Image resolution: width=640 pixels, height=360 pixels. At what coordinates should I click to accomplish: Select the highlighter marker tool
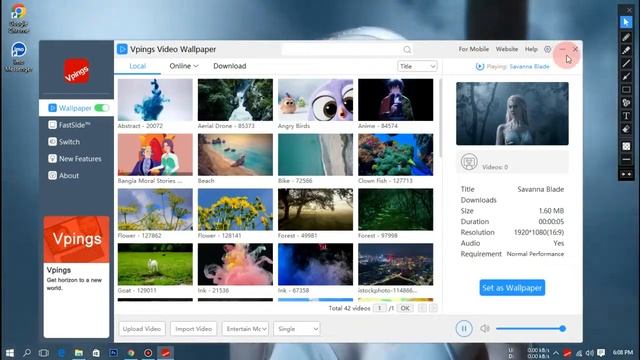click(626, 50)
